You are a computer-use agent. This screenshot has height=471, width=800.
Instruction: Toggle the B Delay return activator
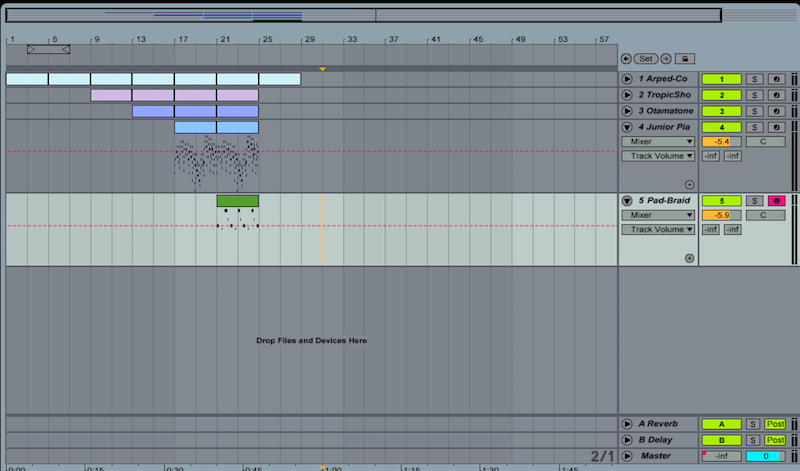721,440
